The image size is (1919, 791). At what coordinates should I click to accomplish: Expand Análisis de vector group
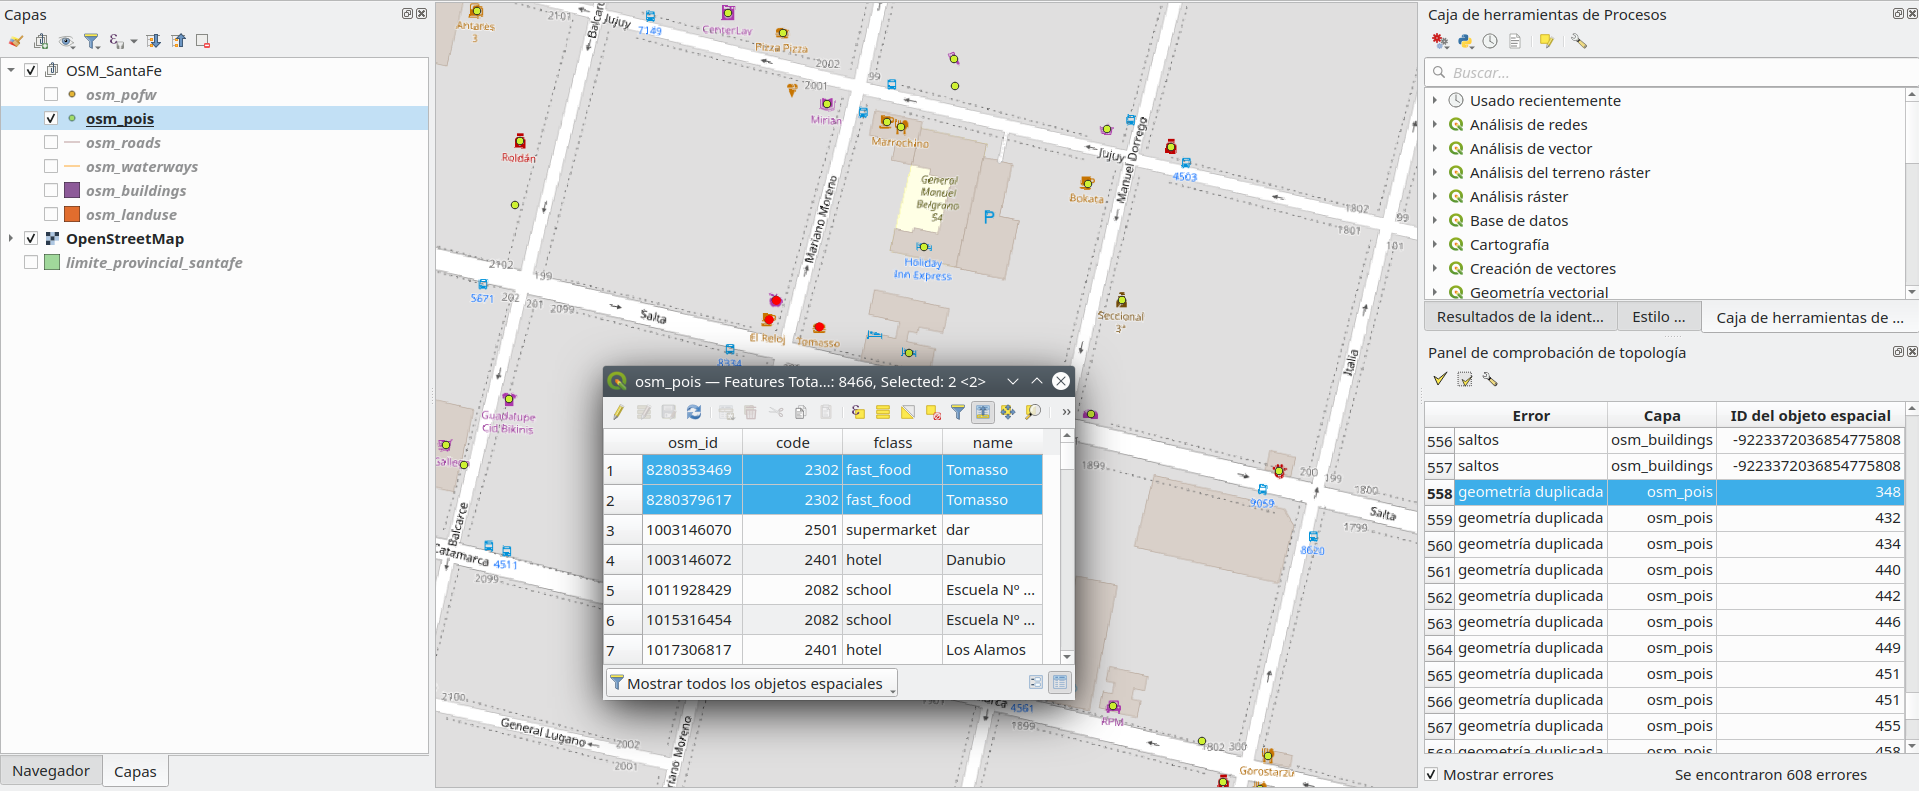click(x=1435, y=148)
